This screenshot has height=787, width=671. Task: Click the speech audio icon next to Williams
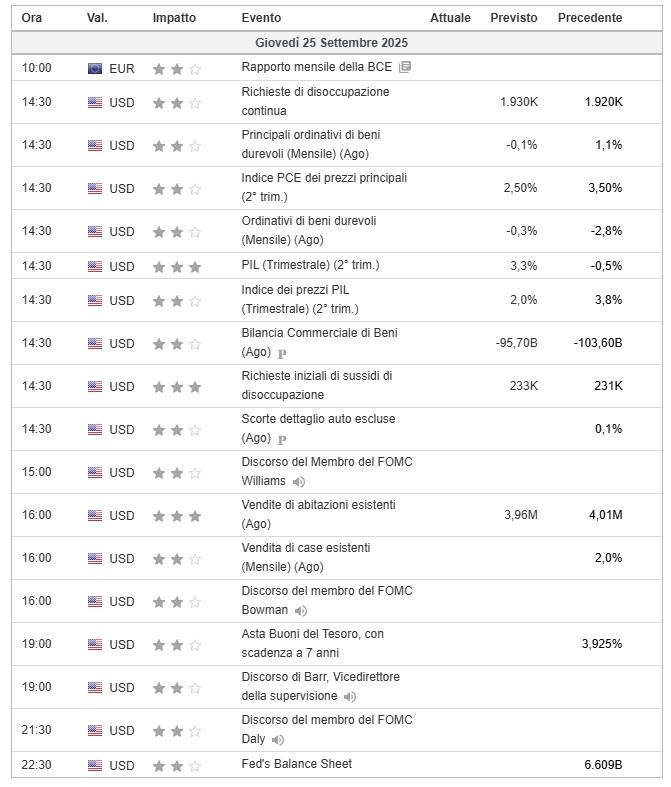point(299,482)
